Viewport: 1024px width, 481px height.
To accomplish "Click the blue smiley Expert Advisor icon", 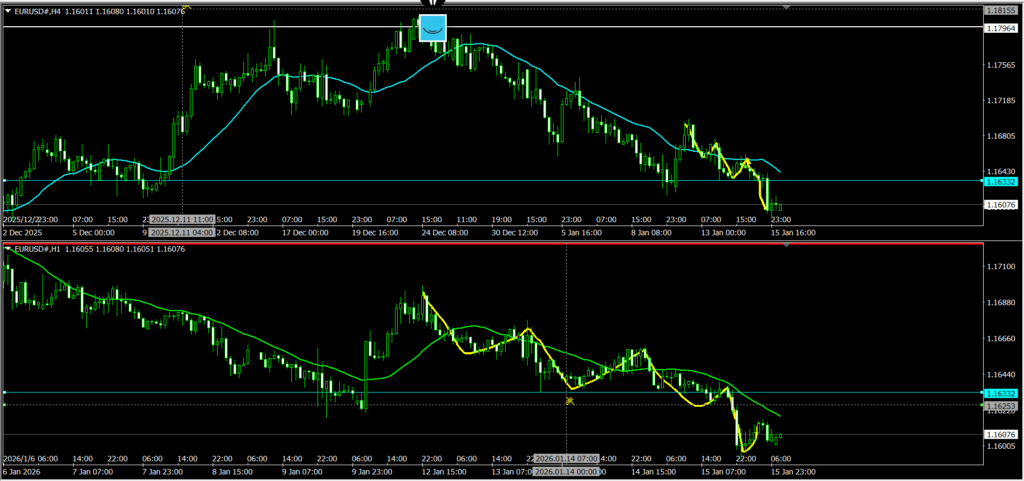I will click(432, 28).
